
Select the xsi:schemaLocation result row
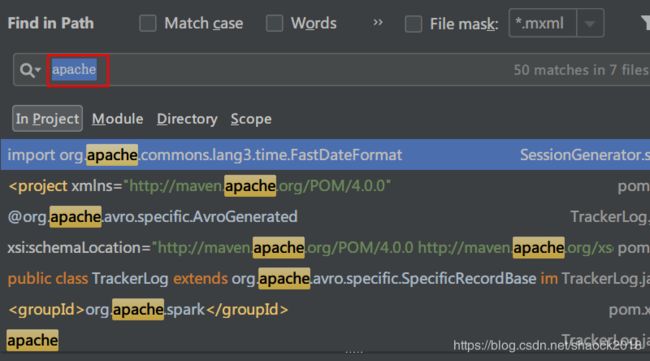tap(325, 247)
